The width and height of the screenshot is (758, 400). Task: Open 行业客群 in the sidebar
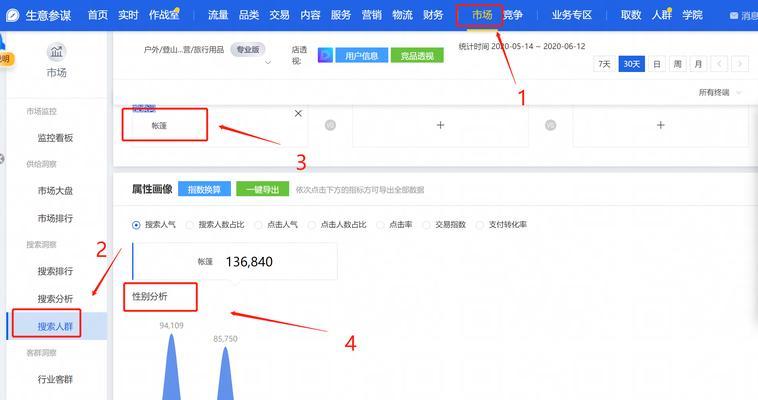(56, 379)
